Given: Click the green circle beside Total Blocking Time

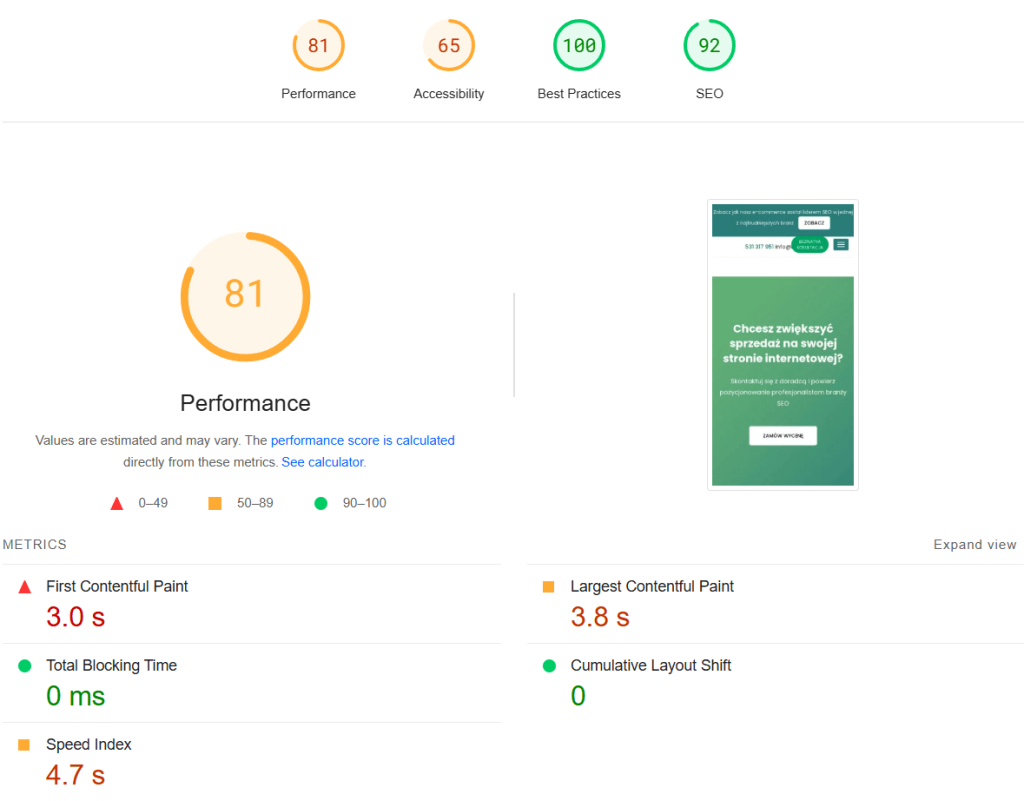Looking at the screenshot, I should (x=25, y=666).
